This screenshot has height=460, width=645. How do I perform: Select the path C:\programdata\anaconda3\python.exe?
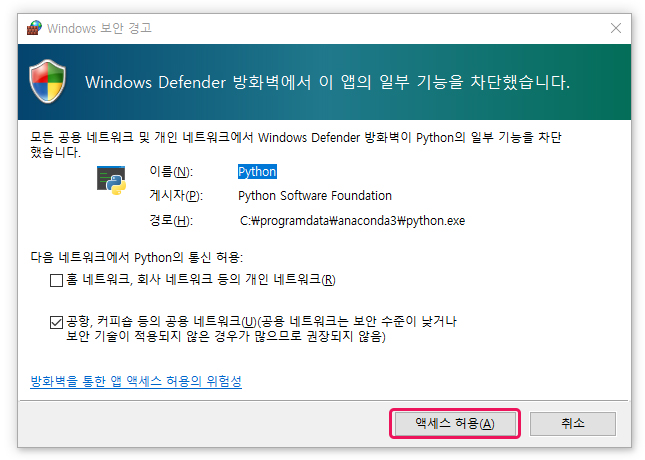click(352, 221)
